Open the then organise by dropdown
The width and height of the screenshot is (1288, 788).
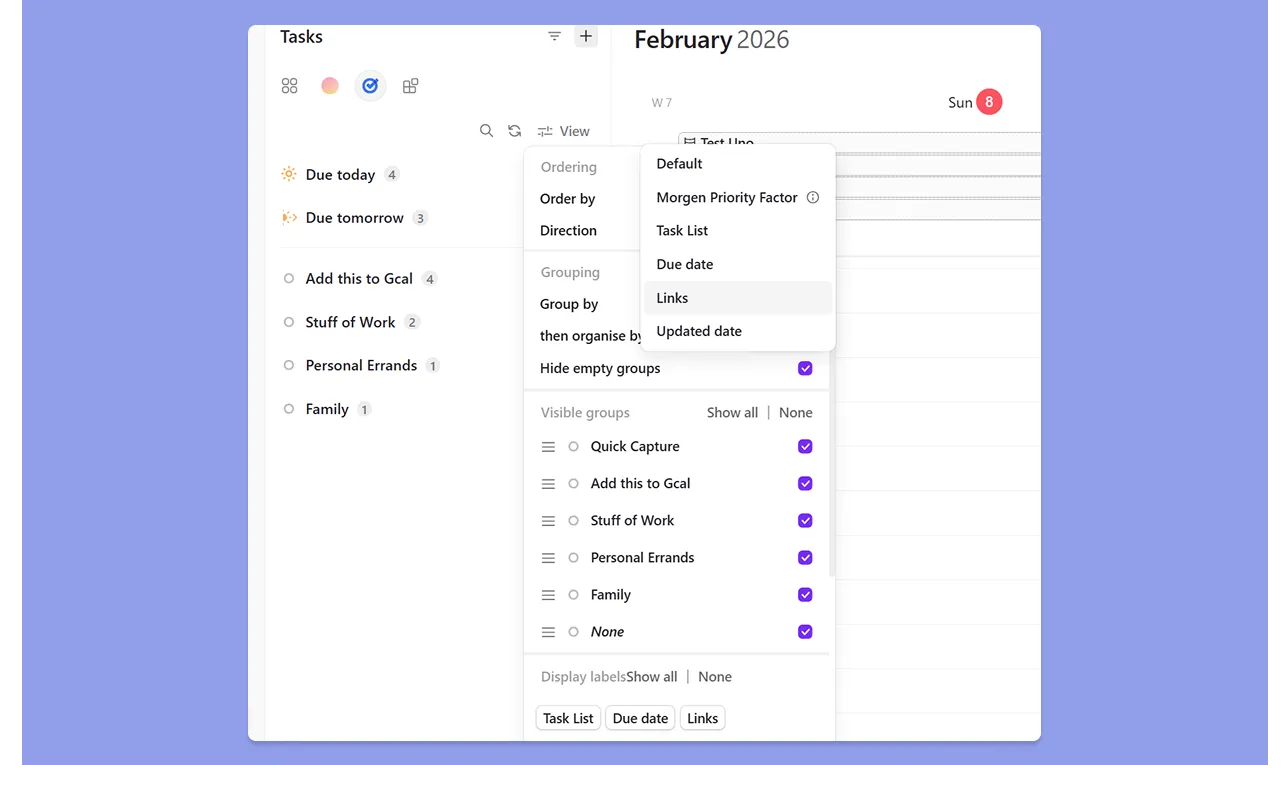590,336
